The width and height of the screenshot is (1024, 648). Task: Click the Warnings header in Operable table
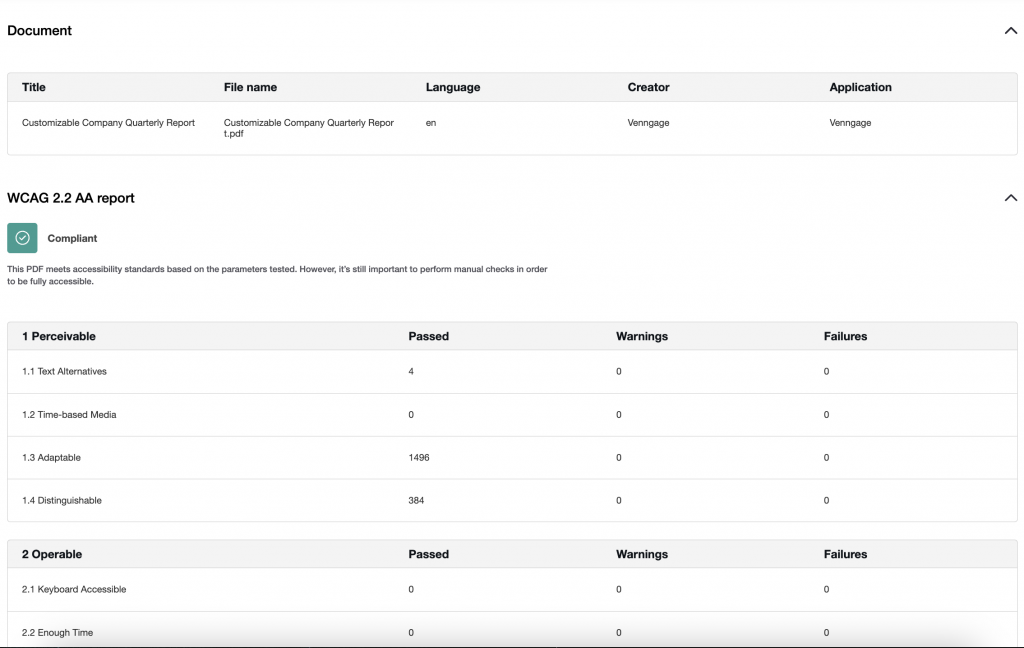coord(641,554)
